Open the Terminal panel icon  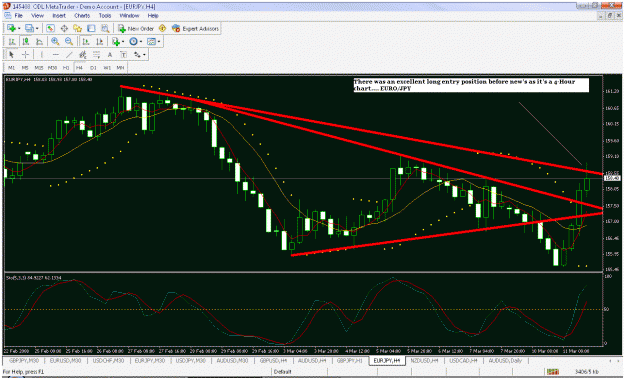91,28
